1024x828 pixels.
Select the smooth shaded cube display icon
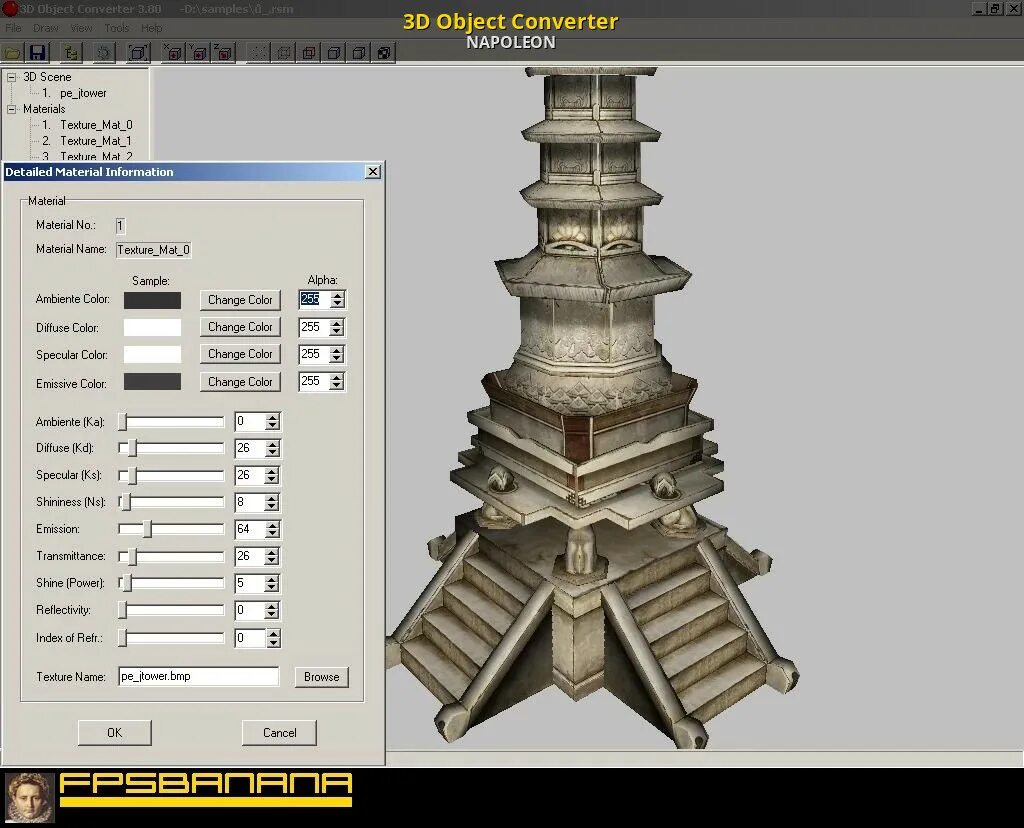tap(359, 53)
